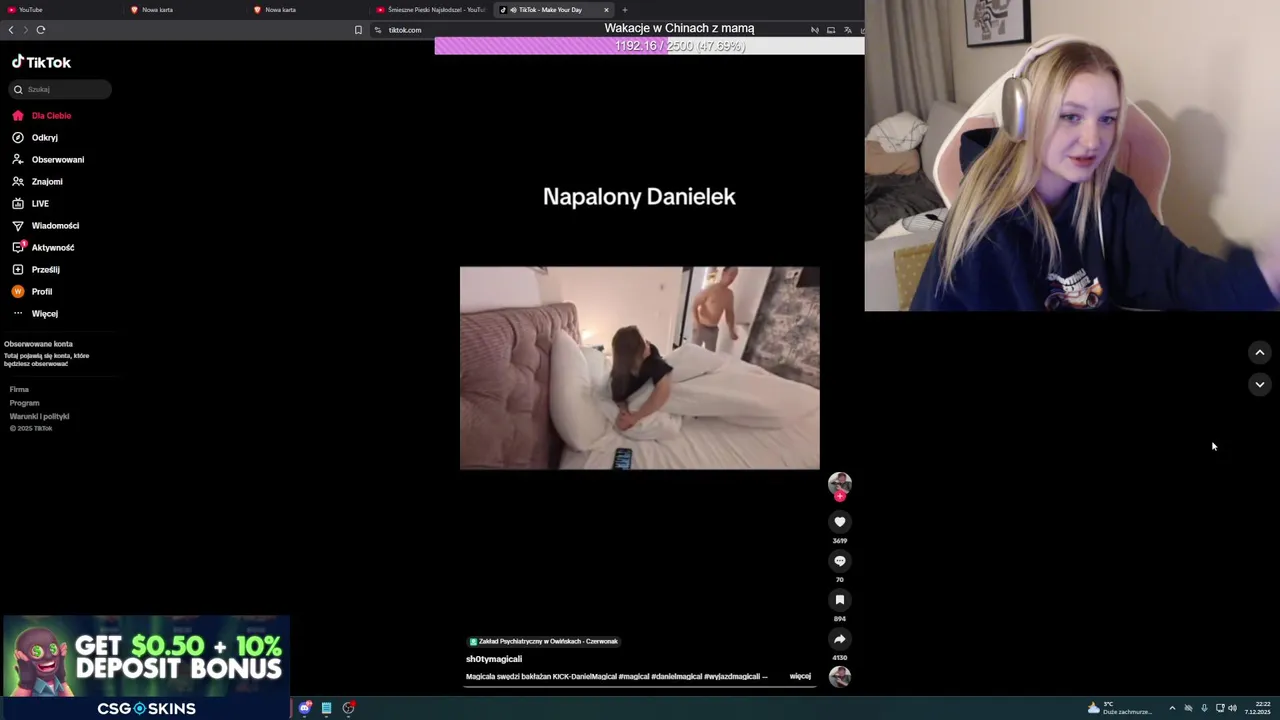This screenshot has height=720, width=1280.
Task: Open Warunki i polityki footer link
Action: [39, 416]
